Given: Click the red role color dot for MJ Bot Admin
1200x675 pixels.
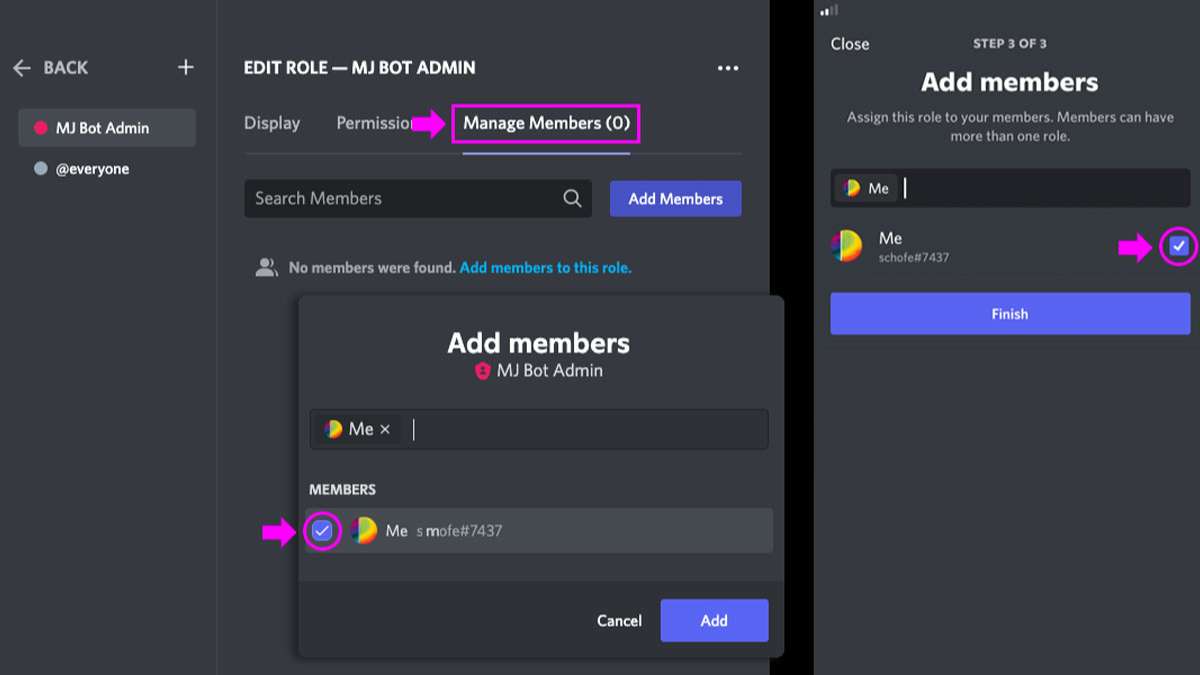Looking at the screenshot, I should (x=42, y=127).
